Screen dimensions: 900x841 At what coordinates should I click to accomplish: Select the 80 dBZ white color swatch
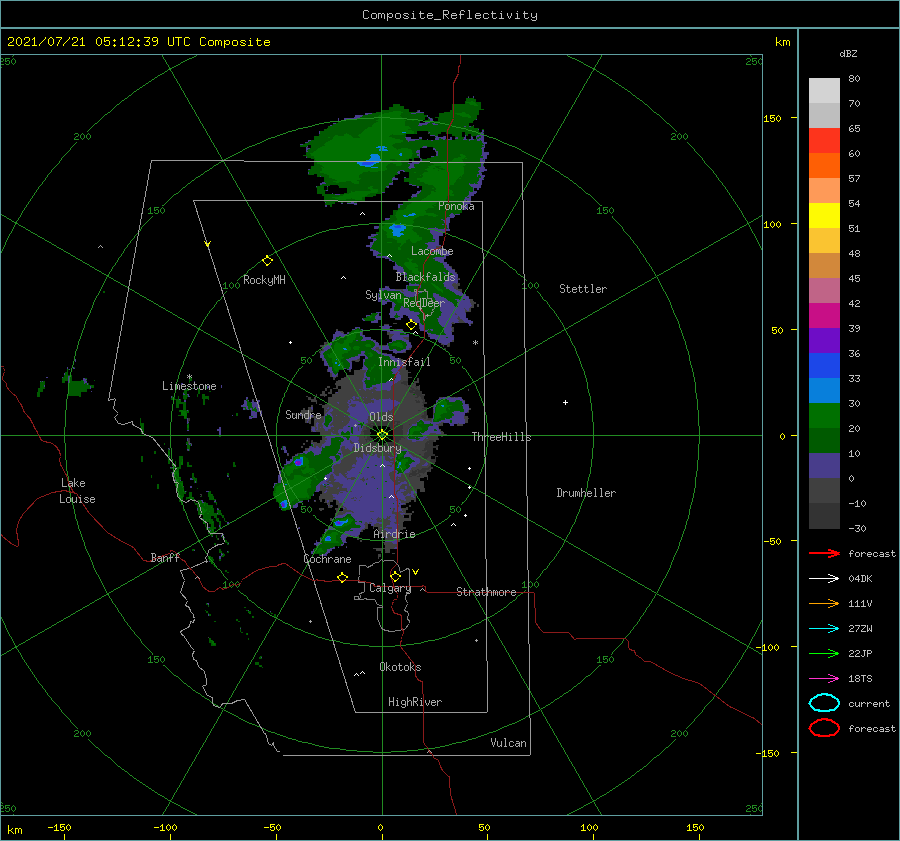pos(824,91)
